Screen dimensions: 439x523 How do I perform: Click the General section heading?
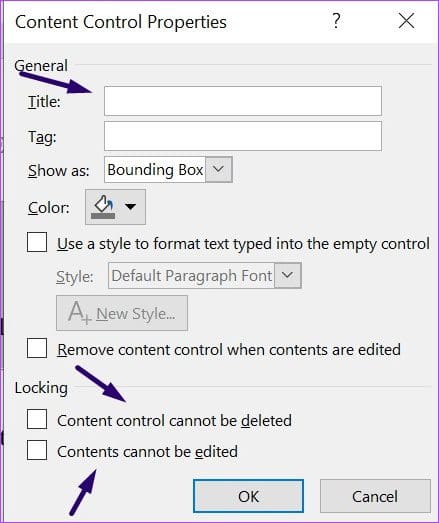point(41,65)
